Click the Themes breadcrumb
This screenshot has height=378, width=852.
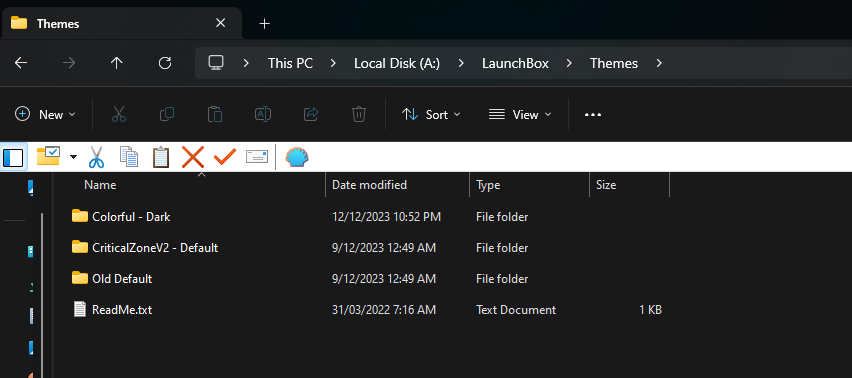(x=614, y=64)
